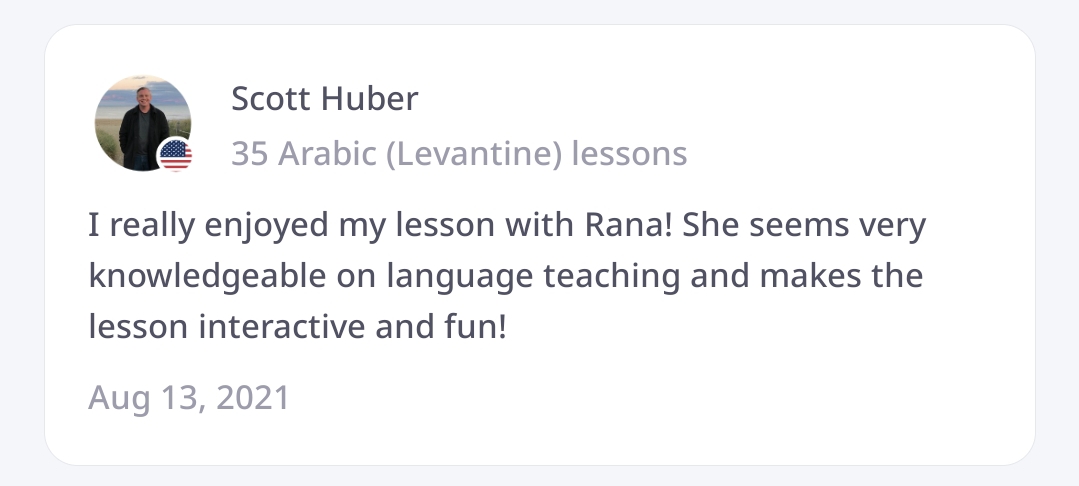
Task: Click the number "35" in lesson count
Action: point(250,154)
